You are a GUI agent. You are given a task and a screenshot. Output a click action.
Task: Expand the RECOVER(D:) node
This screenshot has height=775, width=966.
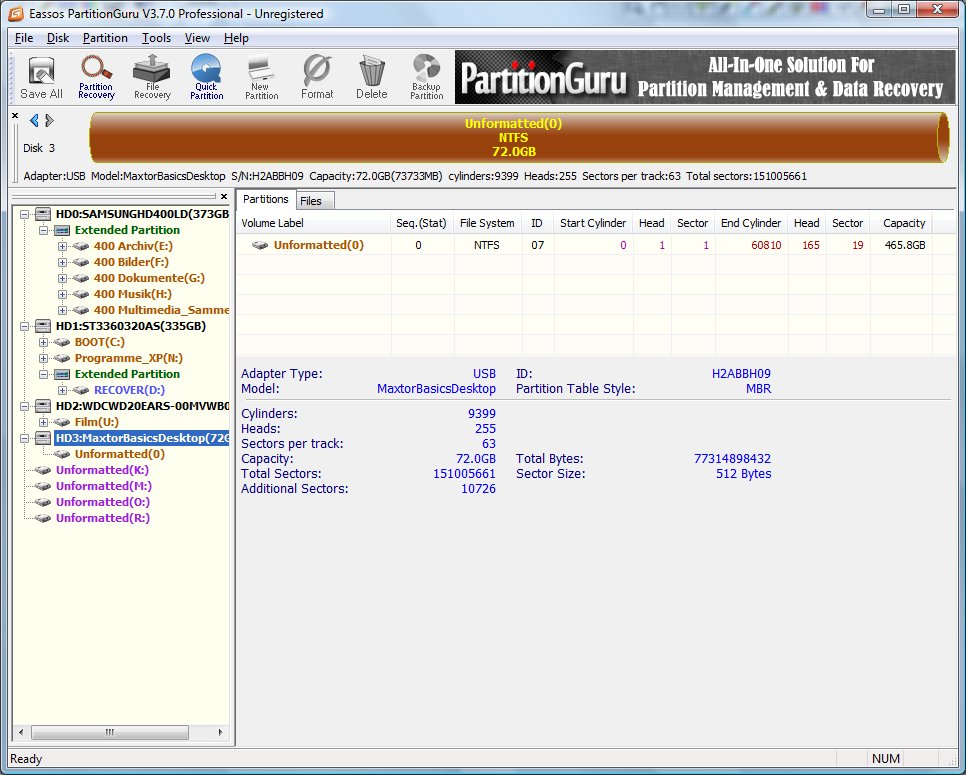tap(63, 391)
